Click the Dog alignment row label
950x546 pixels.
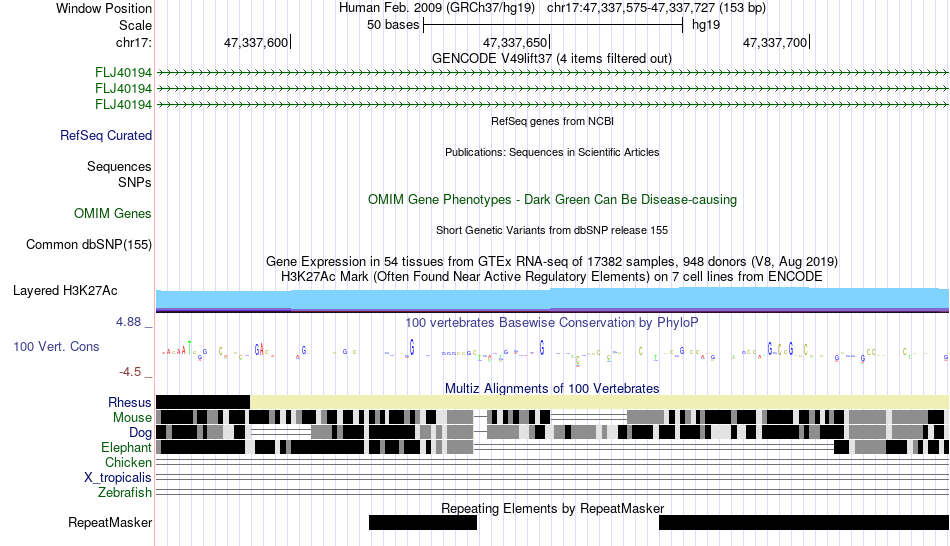140,433
